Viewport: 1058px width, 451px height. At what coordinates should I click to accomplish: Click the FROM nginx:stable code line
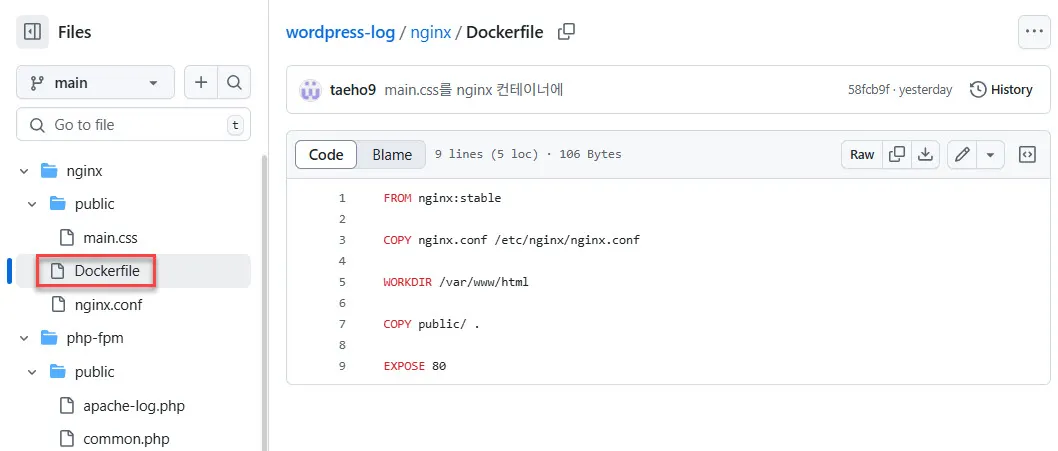pyautogui.click(x=442, y=198)
